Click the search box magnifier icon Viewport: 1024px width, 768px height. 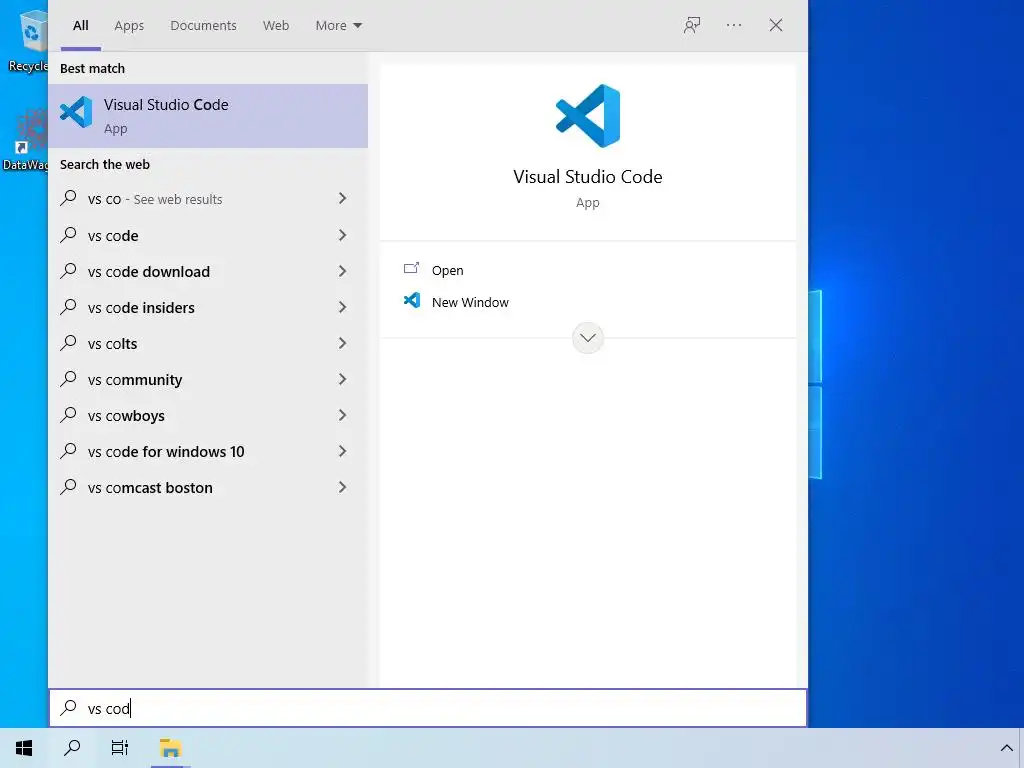69,707
